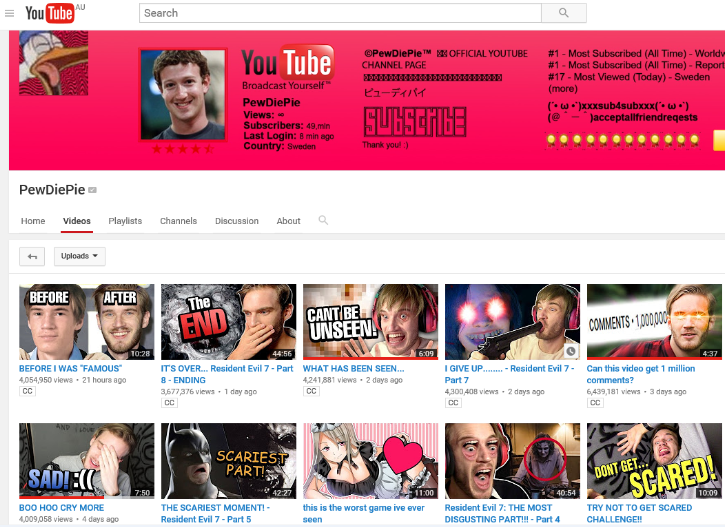Image resolution: width=725 pixels, height=527 pixels.
Task: Click the red glowing eyes gun thumbnail
Action: (x=512, y=322)
